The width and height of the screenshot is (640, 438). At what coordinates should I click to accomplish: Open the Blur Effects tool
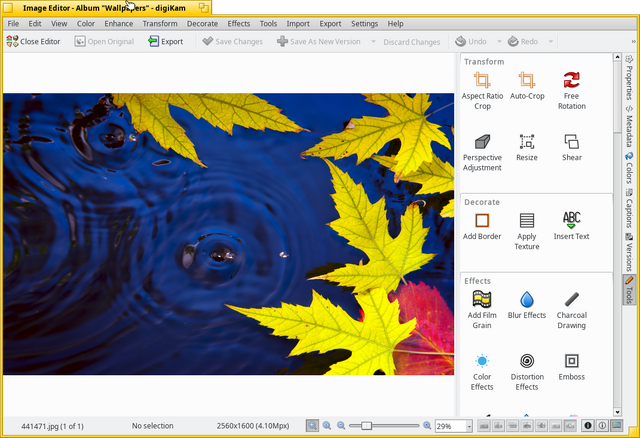527,305
